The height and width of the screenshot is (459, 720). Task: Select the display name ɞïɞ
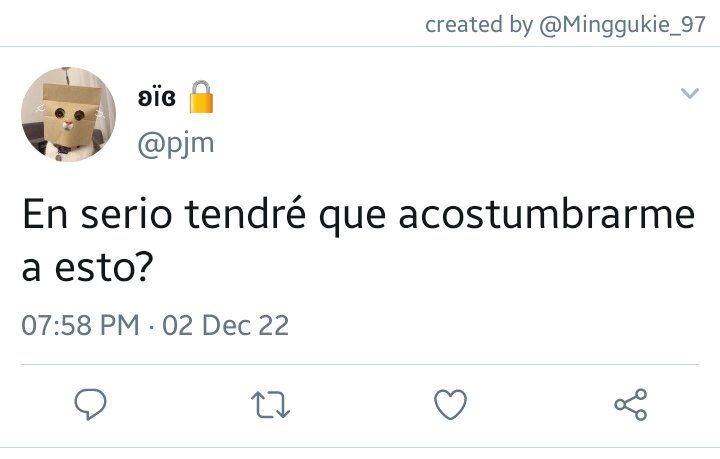click(x=157, y=97)
